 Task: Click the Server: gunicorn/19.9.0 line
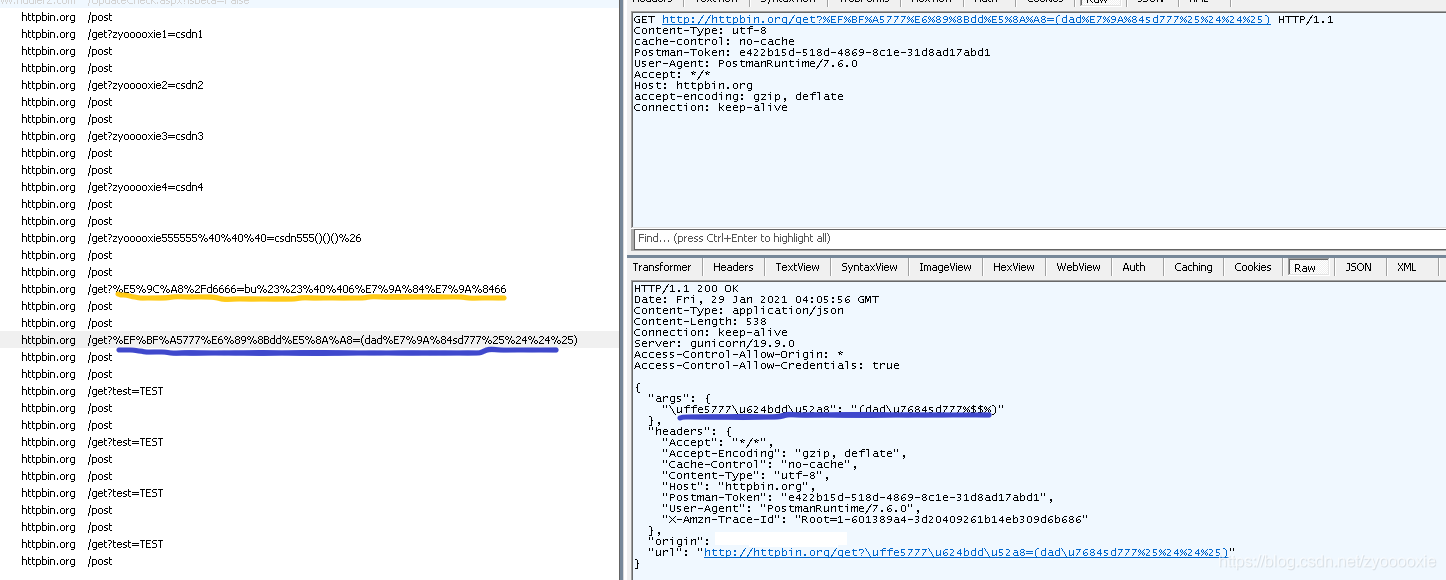tap(719, 344)
